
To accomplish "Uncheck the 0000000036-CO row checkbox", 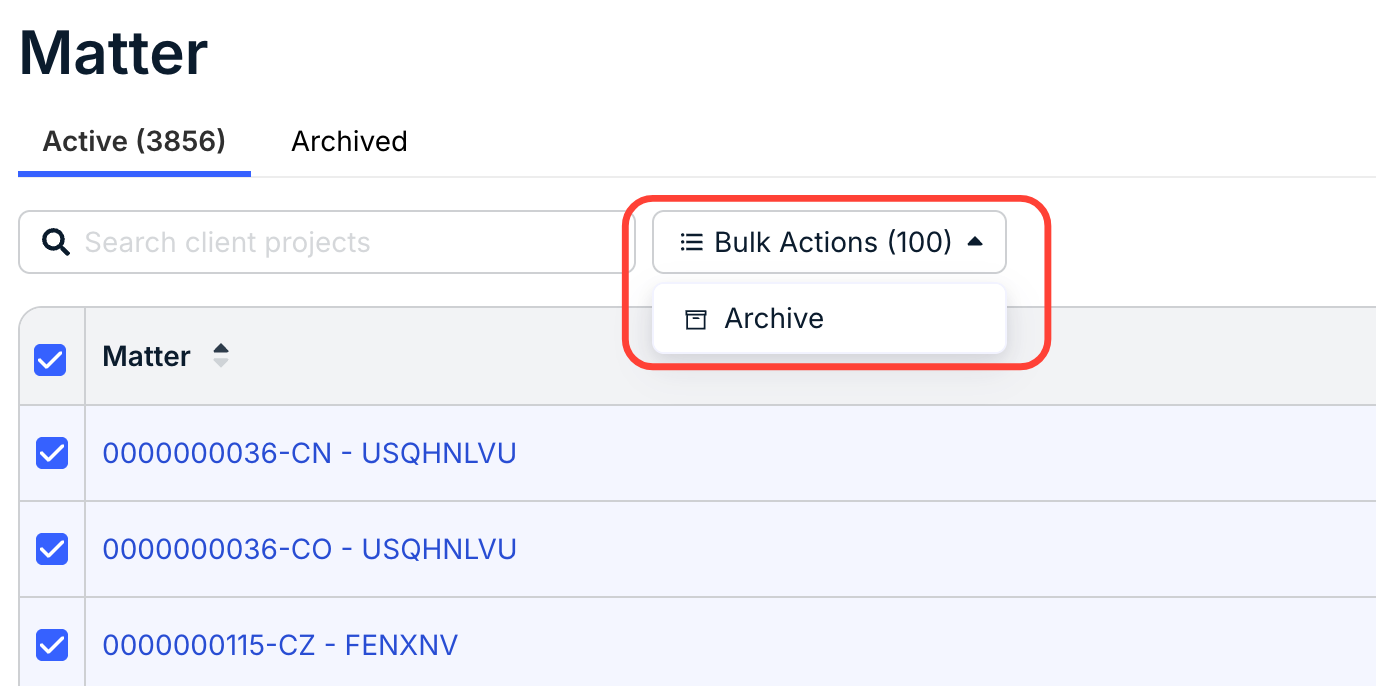I will [51, 549].
